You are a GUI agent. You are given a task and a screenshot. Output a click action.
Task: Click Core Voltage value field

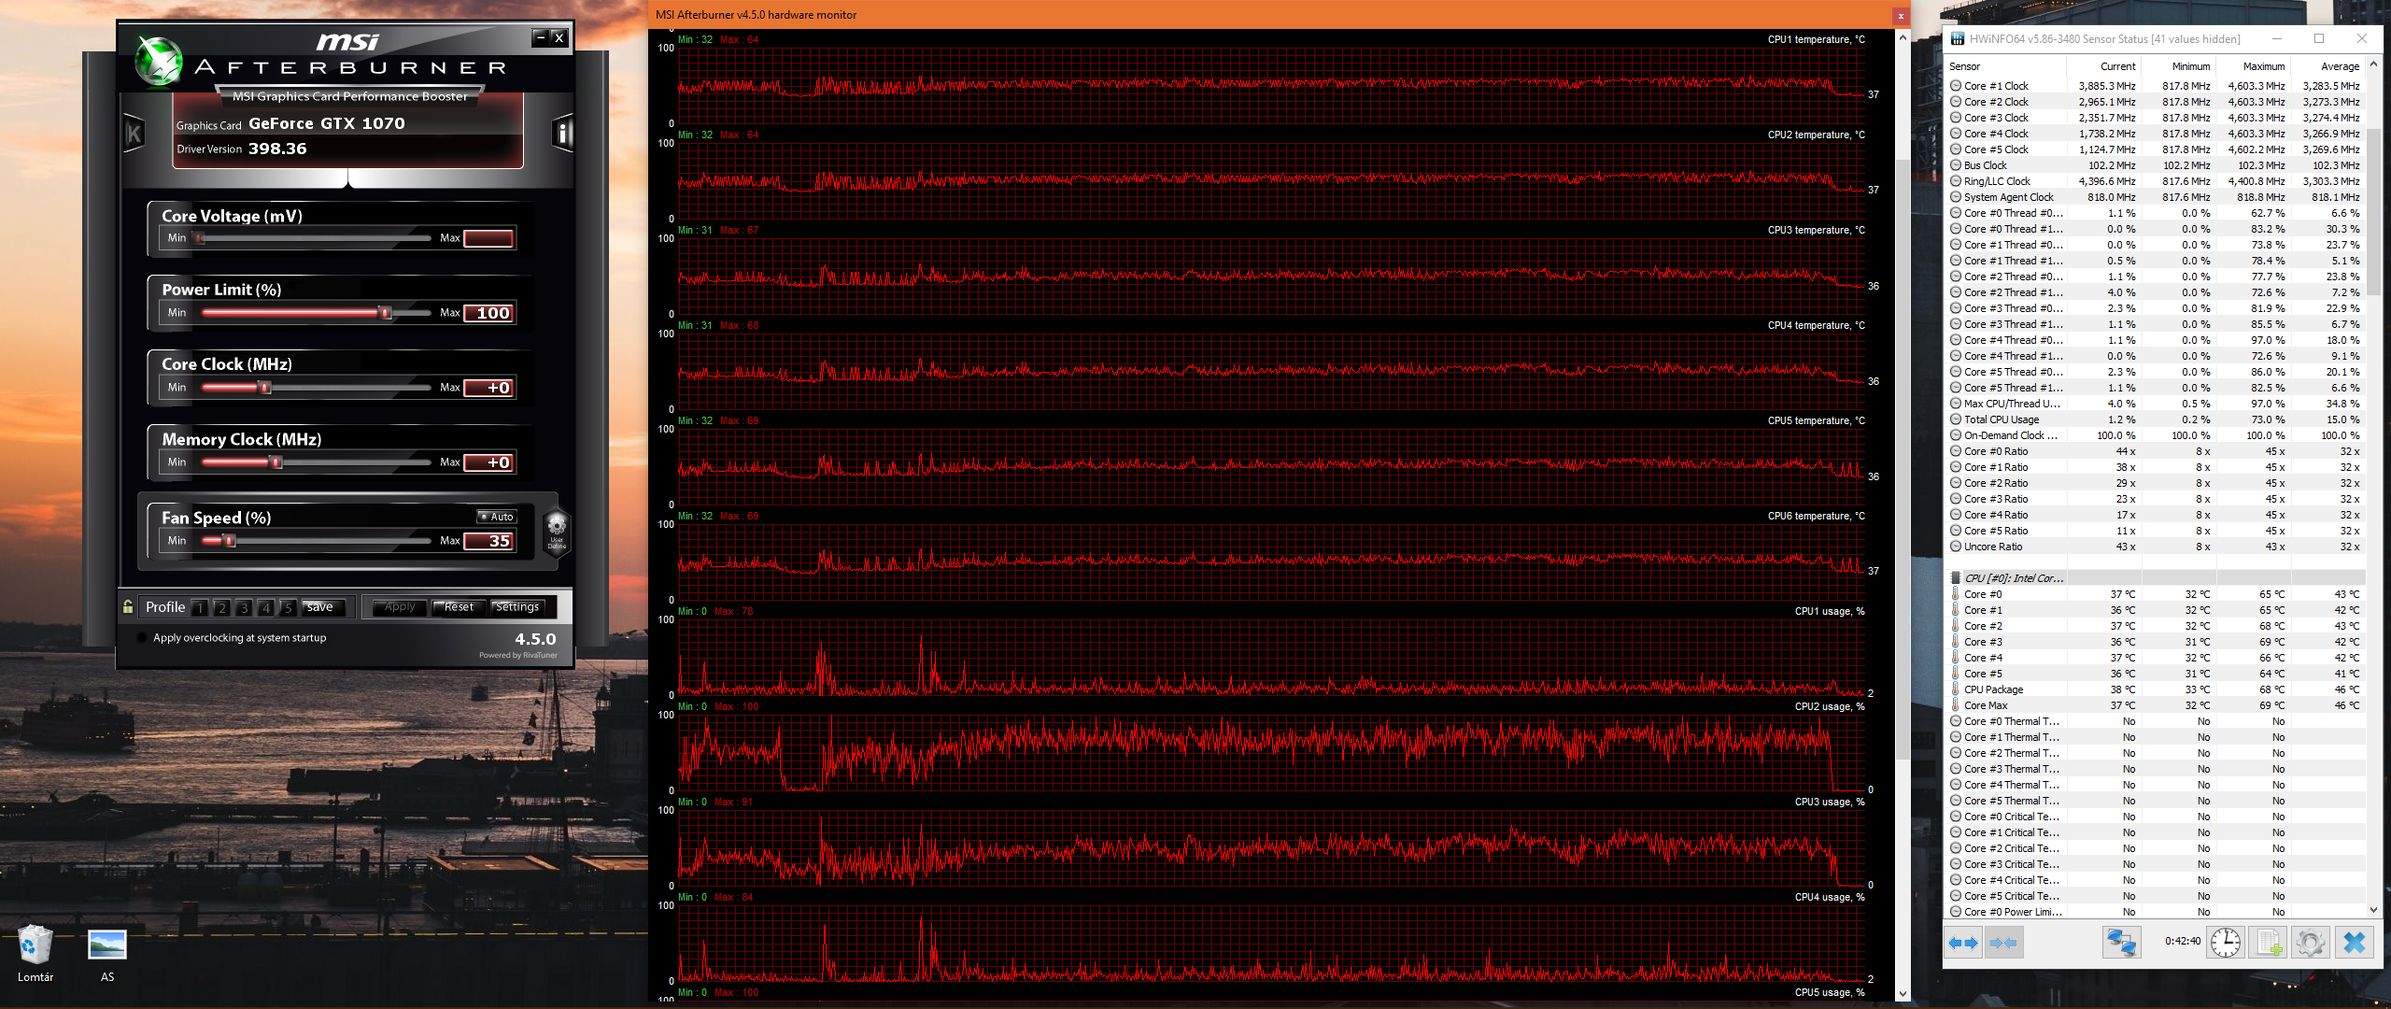pyautogui.click(x=489, y=238)
